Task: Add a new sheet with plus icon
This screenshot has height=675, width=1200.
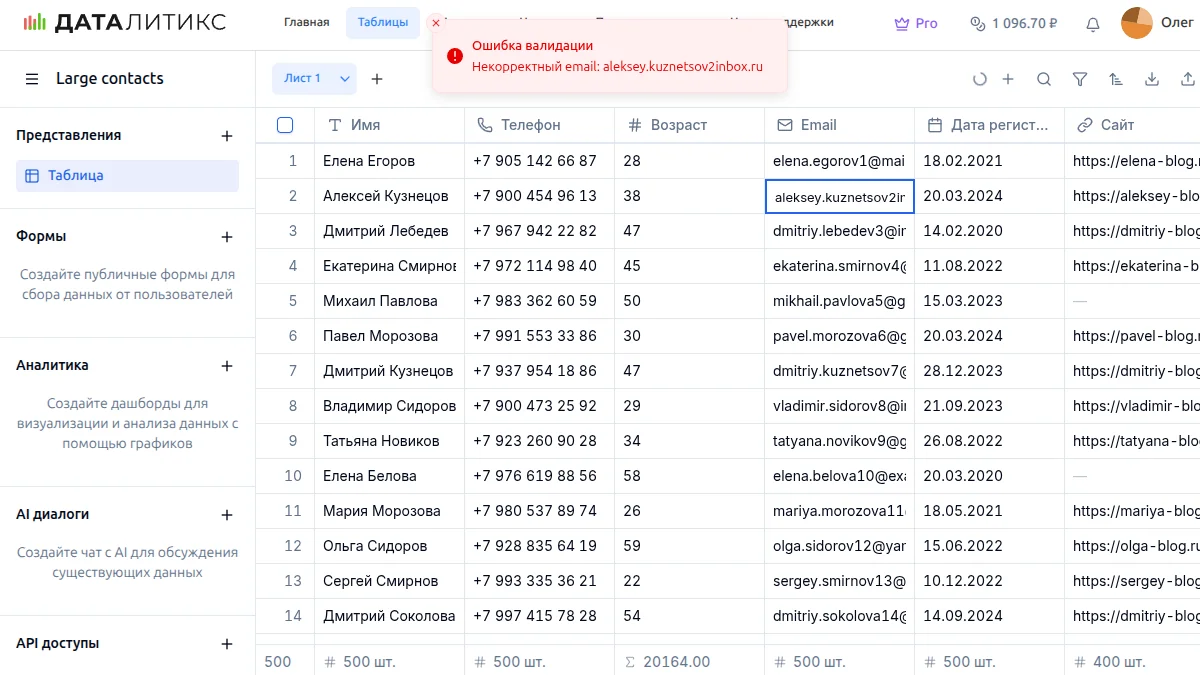Action: coord(377,79)
